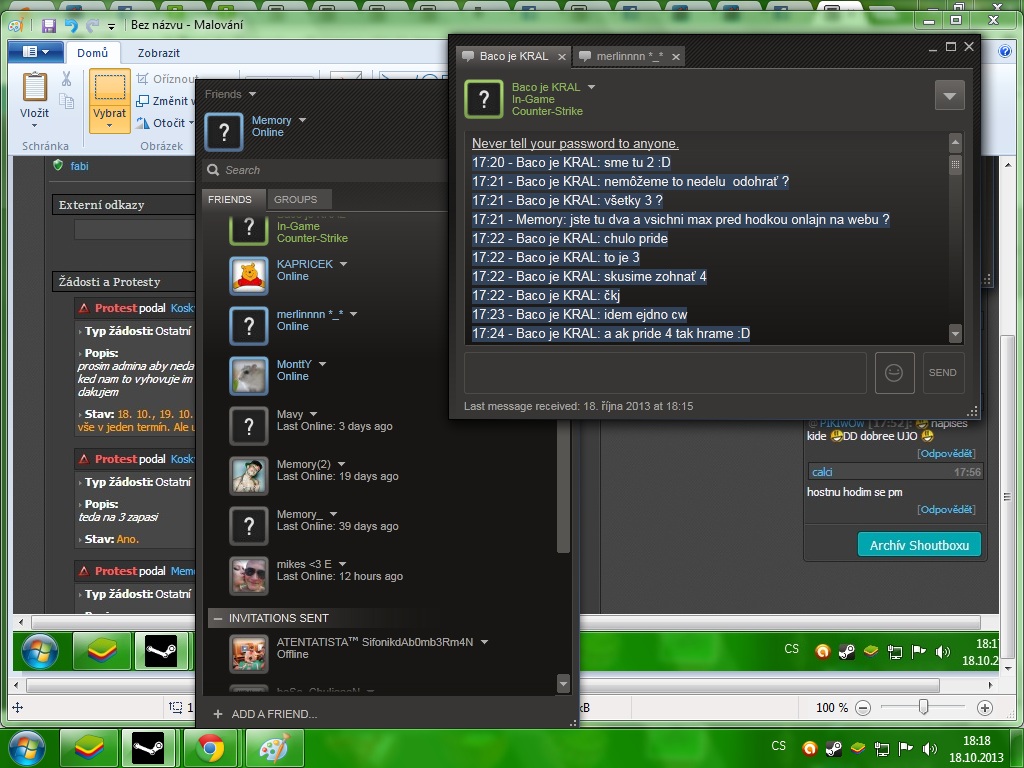Click the volume icon in system tray
Screen dimensions: 1024x768
pyautogui.click(x=930, y=749)
